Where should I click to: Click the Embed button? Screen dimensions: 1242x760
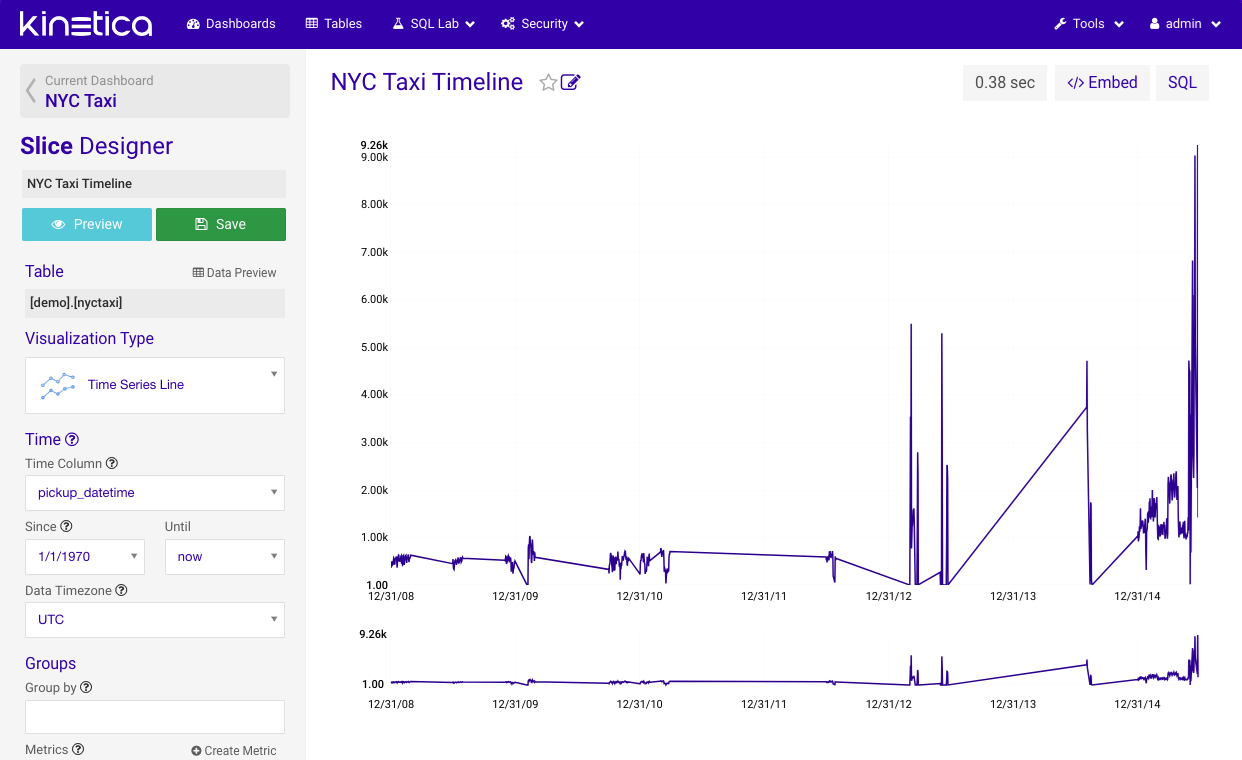click(x=1102, y=83)
